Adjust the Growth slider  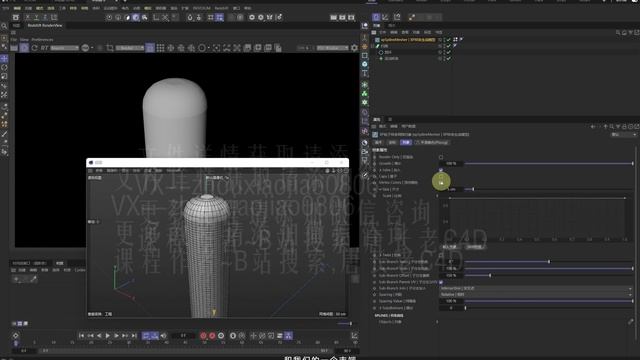coord(549,163)
